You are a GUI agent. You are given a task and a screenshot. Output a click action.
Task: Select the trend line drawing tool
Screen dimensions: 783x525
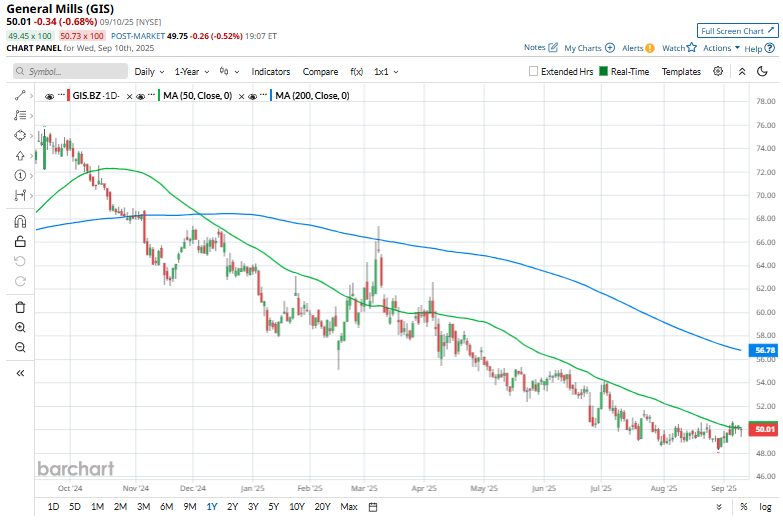point(20,95)
